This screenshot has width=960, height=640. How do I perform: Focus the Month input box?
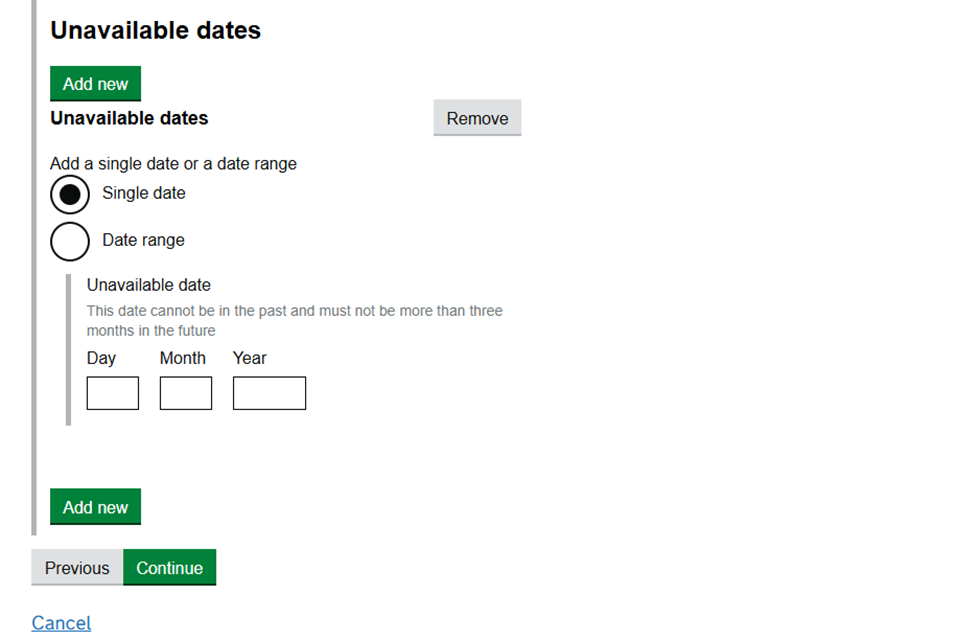(186, 393)
